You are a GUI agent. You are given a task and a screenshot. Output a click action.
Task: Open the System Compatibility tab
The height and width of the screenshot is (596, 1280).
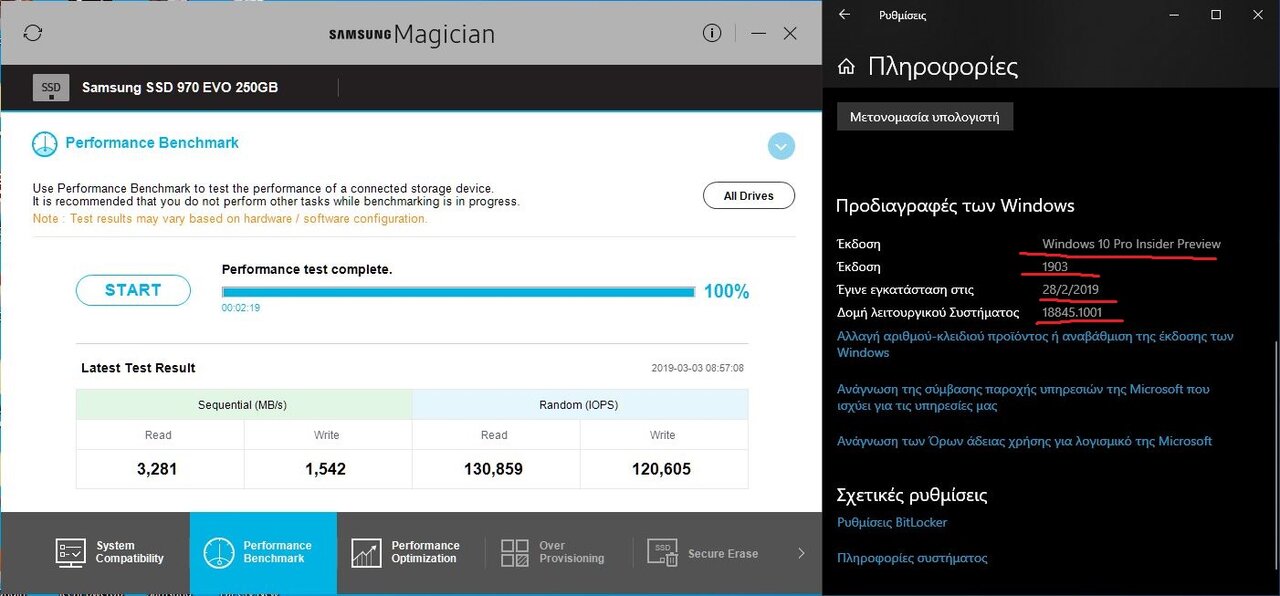[110, 553]
